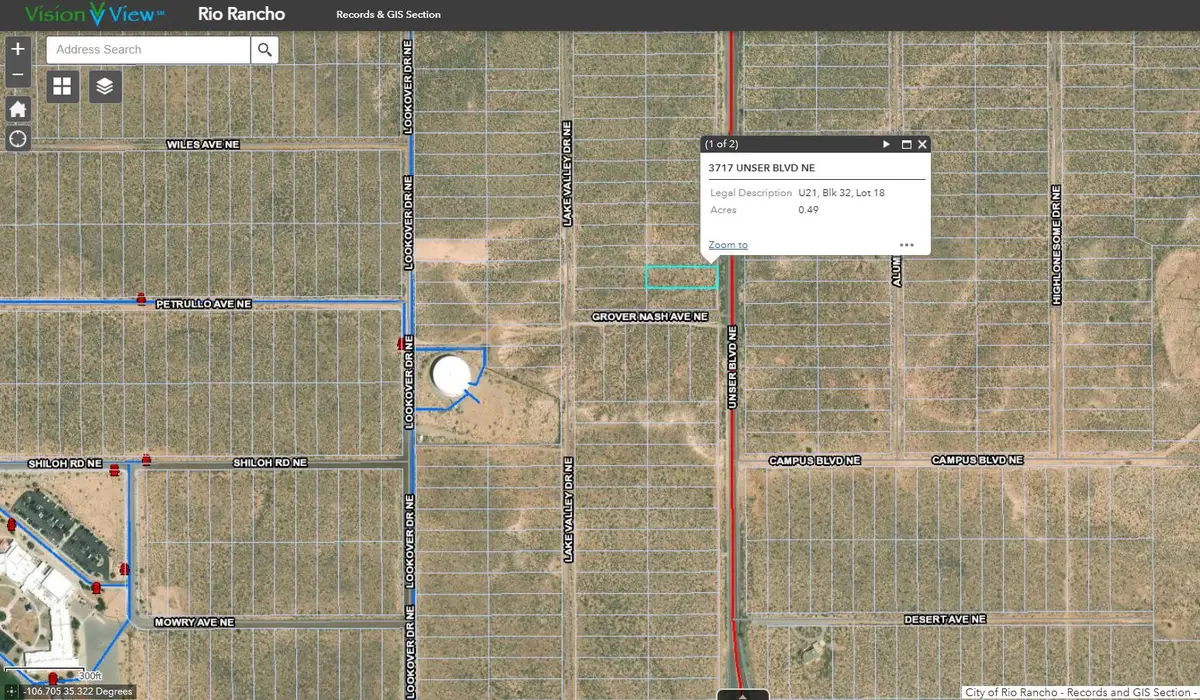1200x700 pixels.
Task: Zoom out on the map
Action: (x=17, y=74)
